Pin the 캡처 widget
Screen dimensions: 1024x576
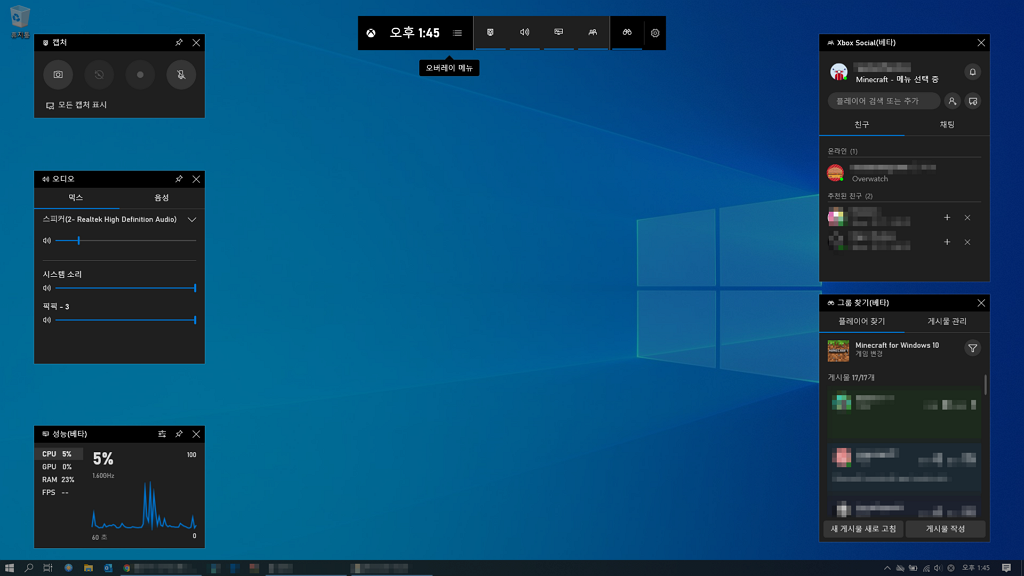coord(178,42)
